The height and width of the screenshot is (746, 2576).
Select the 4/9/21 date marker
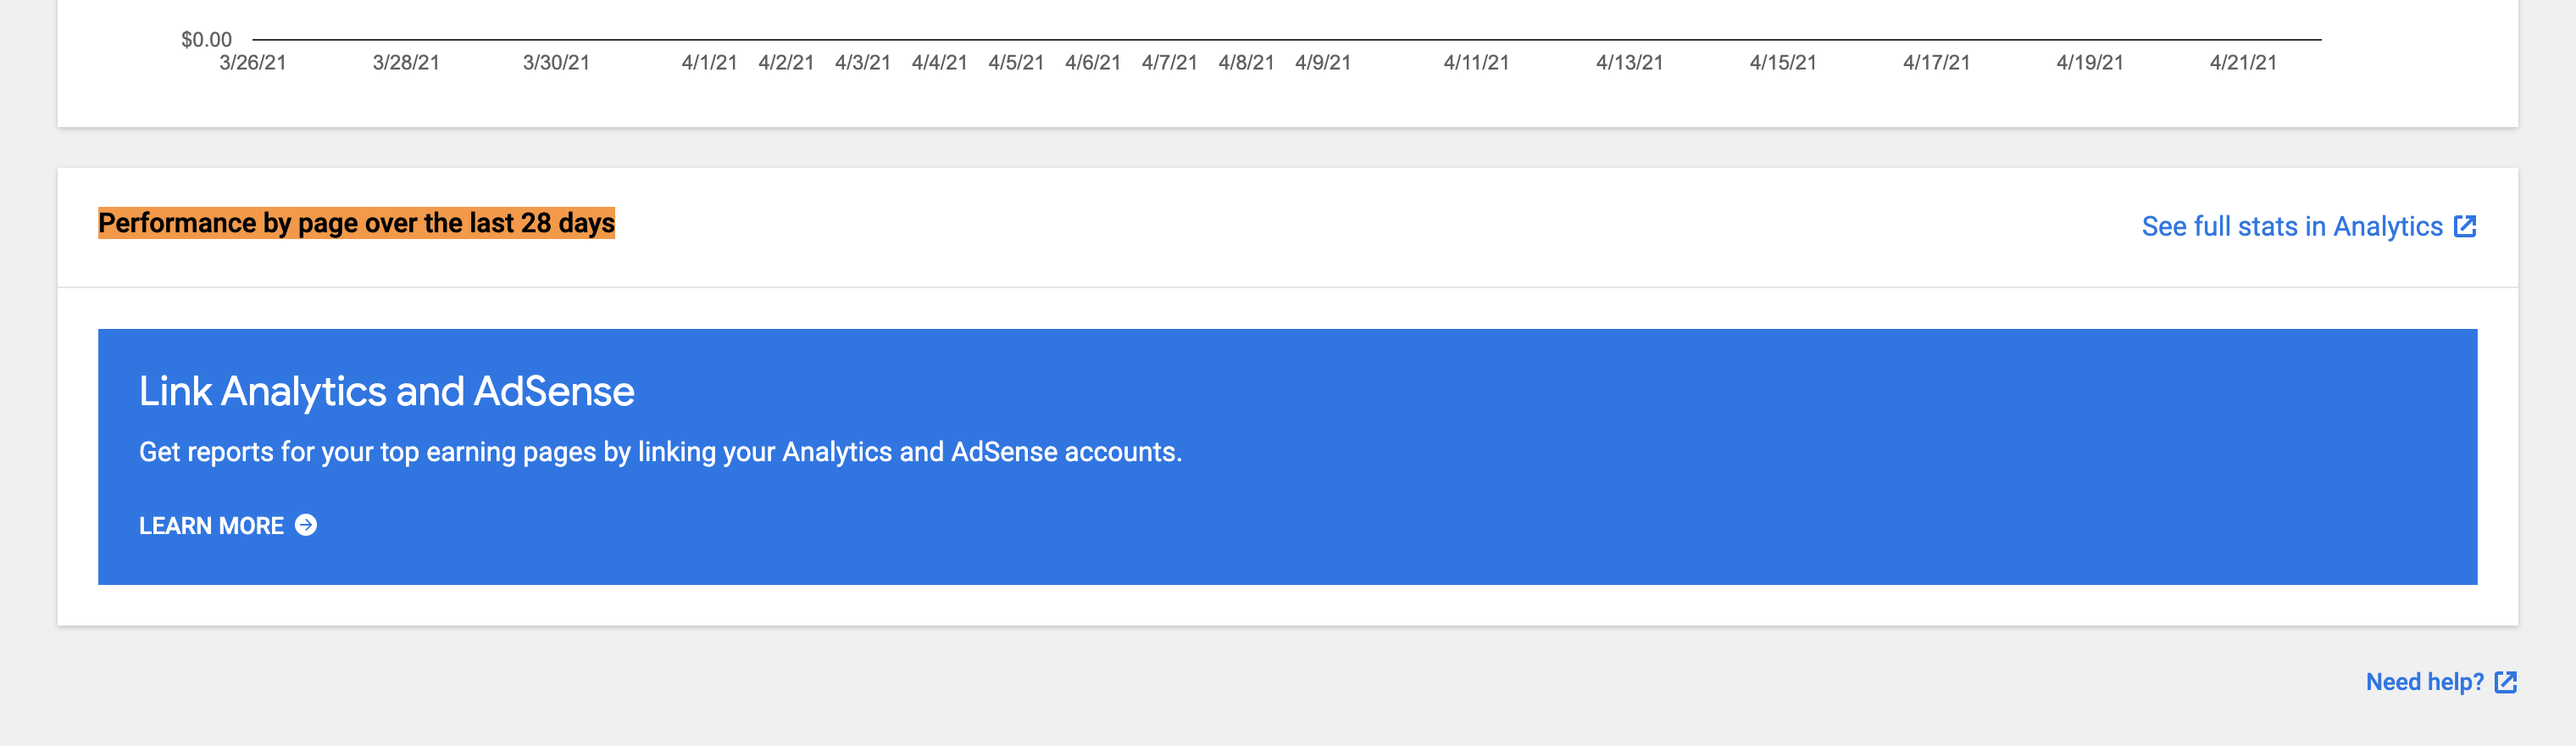pos(1322,62)
